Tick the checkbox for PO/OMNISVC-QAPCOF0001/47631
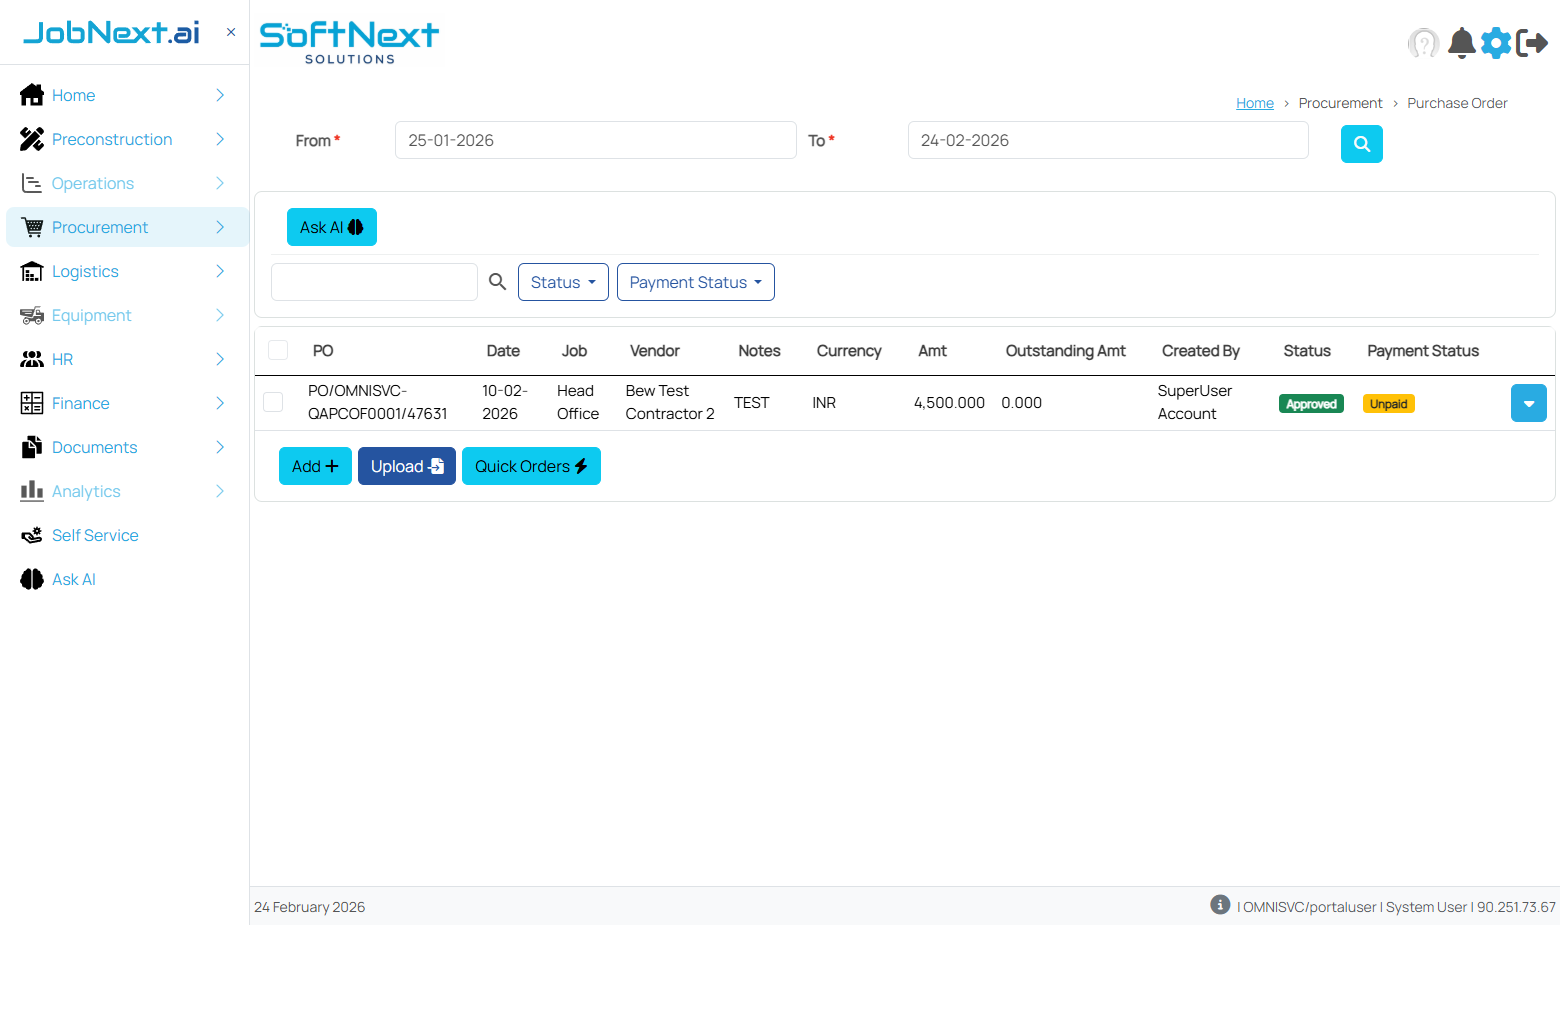 (272, 402)
